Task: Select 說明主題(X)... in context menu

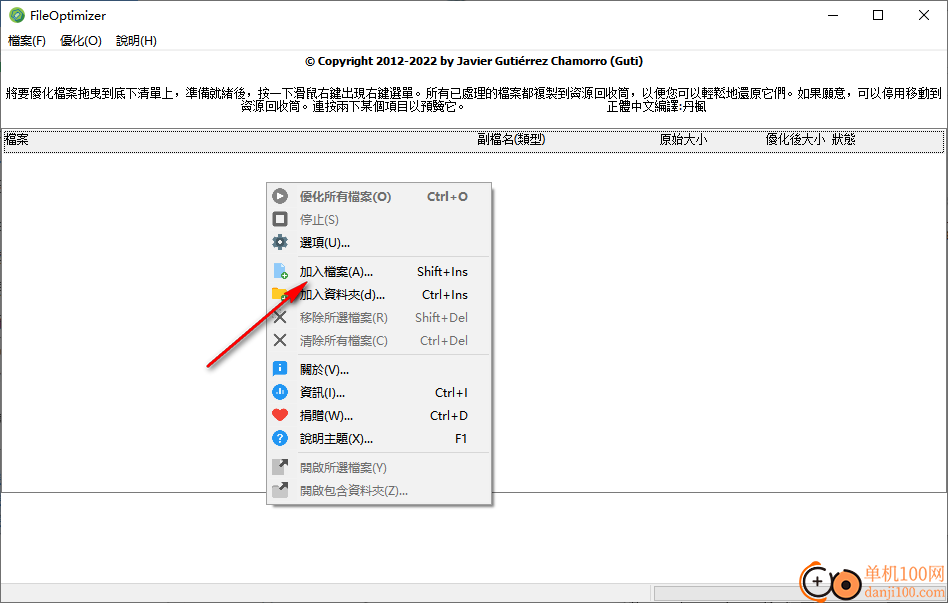Action: [379, 438]
